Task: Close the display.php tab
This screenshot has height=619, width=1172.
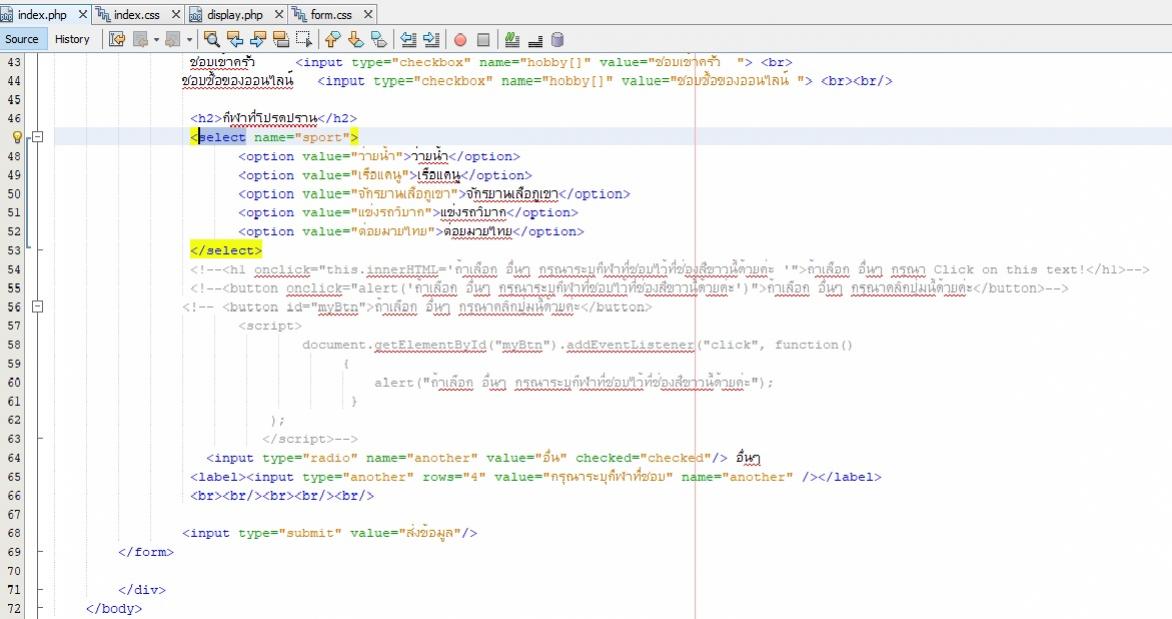Action: point(280,14)
